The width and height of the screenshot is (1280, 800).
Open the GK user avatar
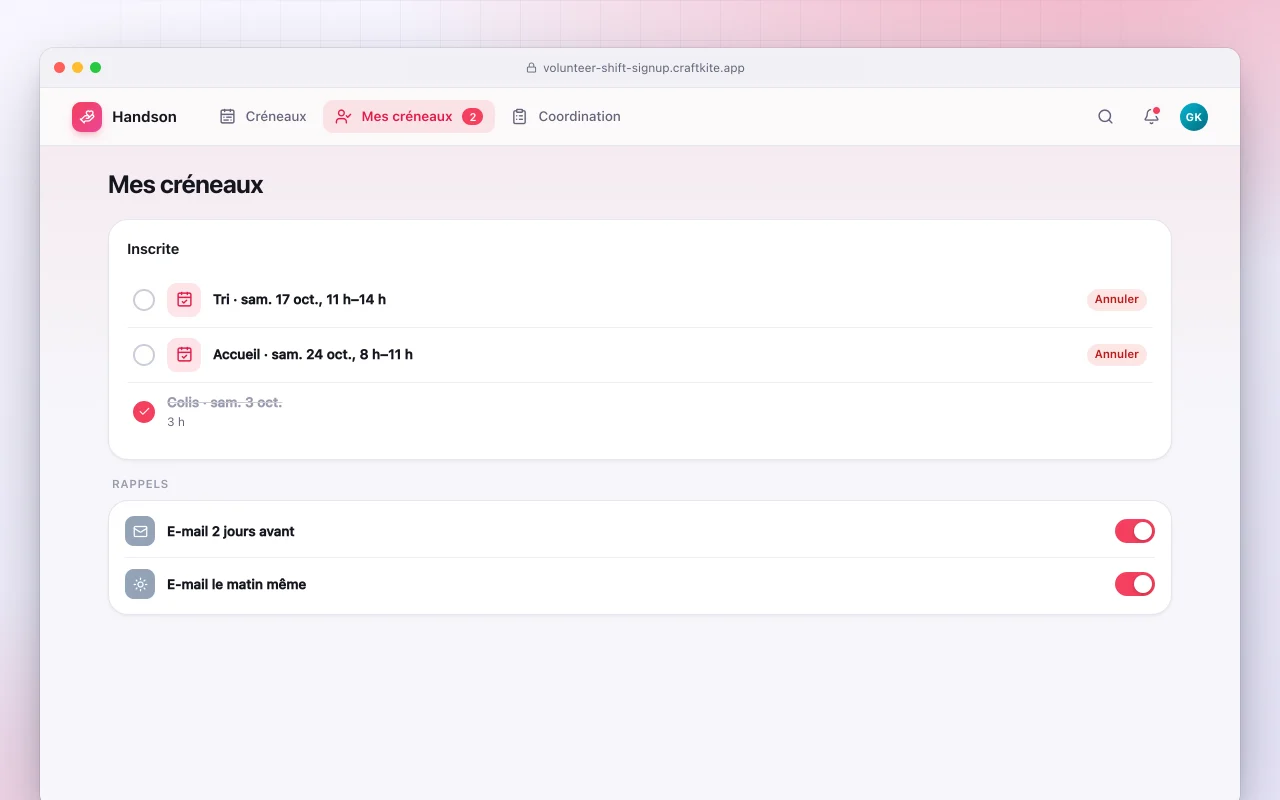tap(1193, 117)
